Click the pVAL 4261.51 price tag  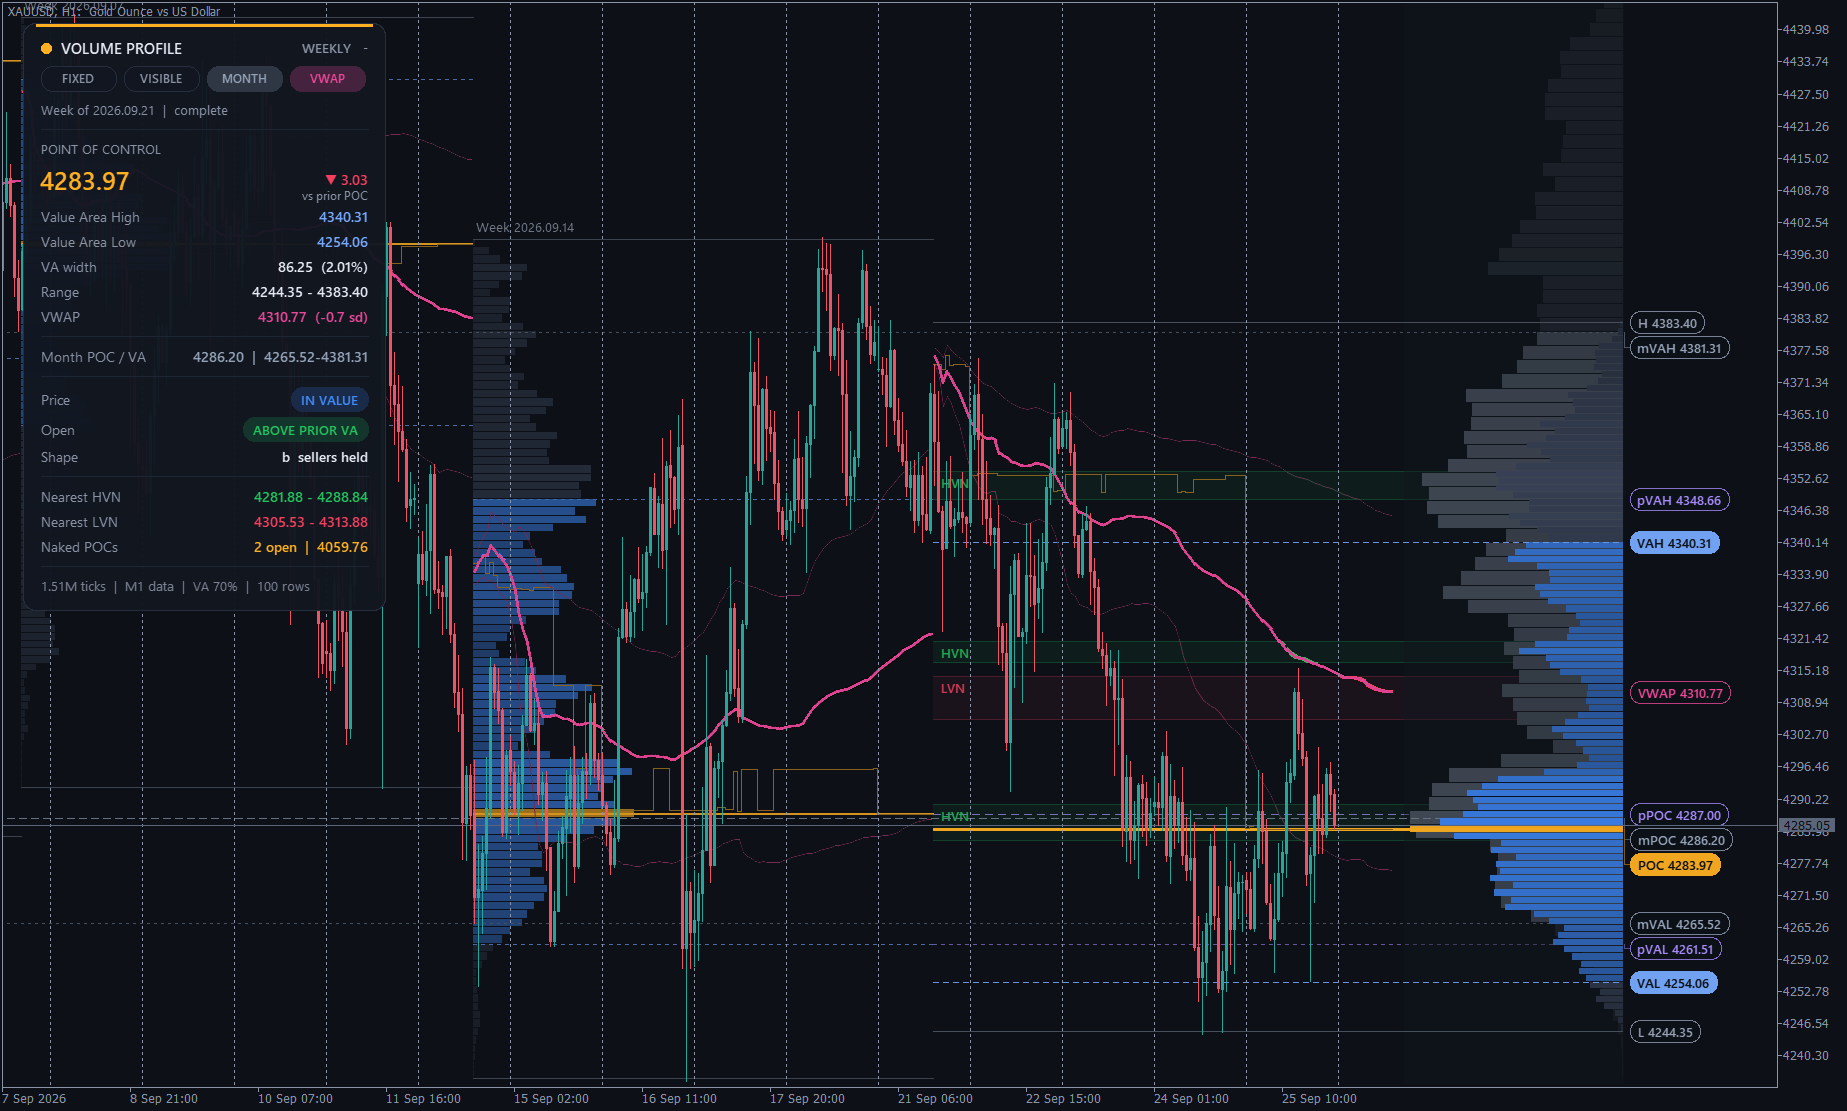pyautogui.click(x=1675, y=949)
